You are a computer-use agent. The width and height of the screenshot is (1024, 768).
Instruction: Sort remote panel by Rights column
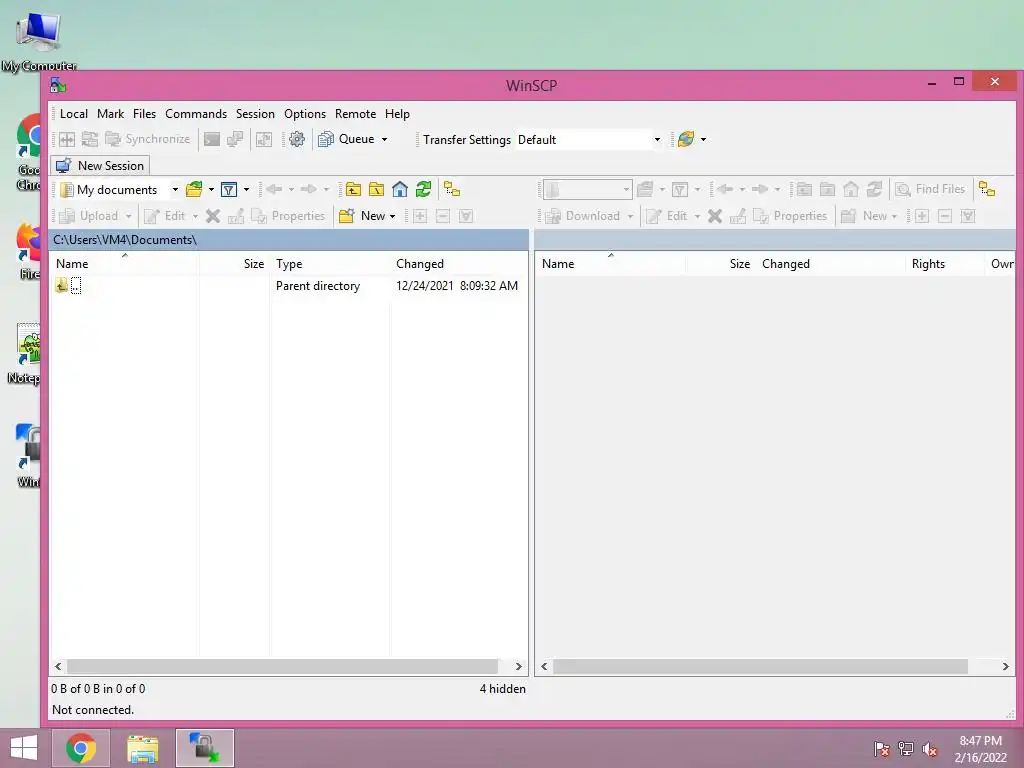tap(945, 264)
